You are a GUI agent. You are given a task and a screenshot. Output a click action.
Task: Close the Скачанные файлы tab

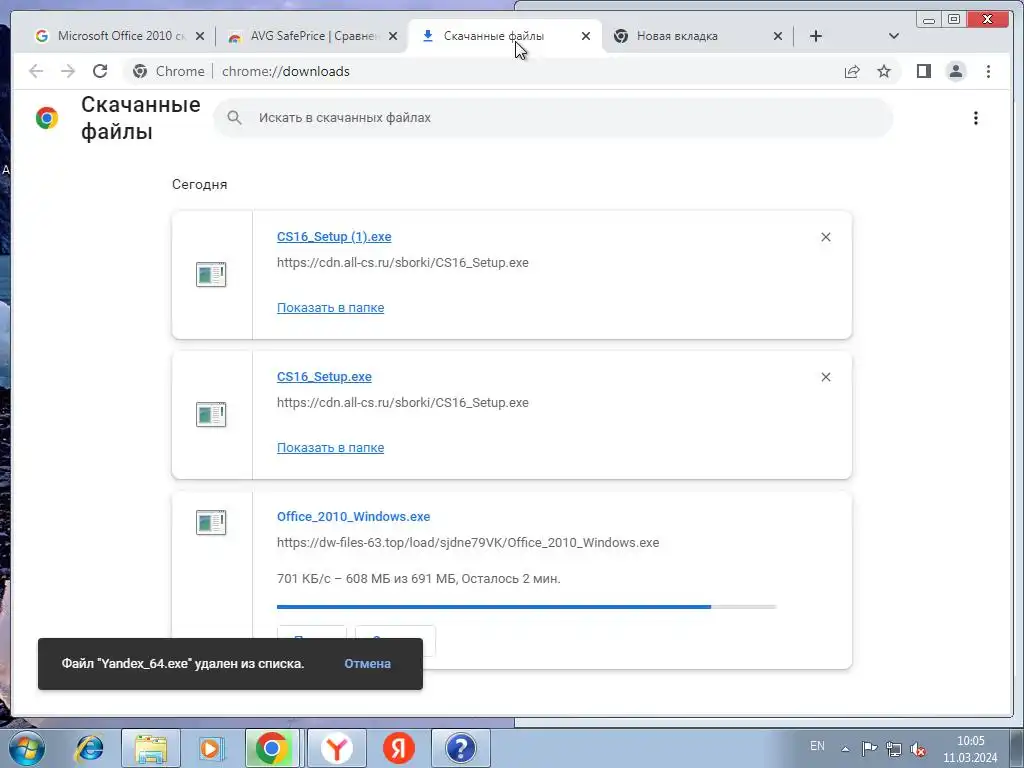tap(586, 37)
